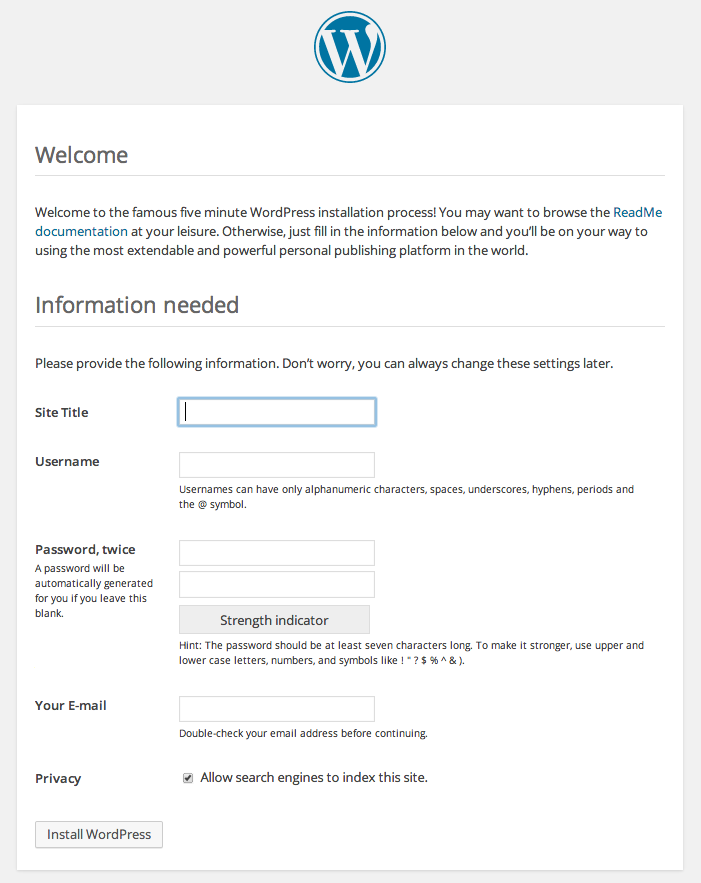Click the 'Welcome' heading text

point(82,155)
